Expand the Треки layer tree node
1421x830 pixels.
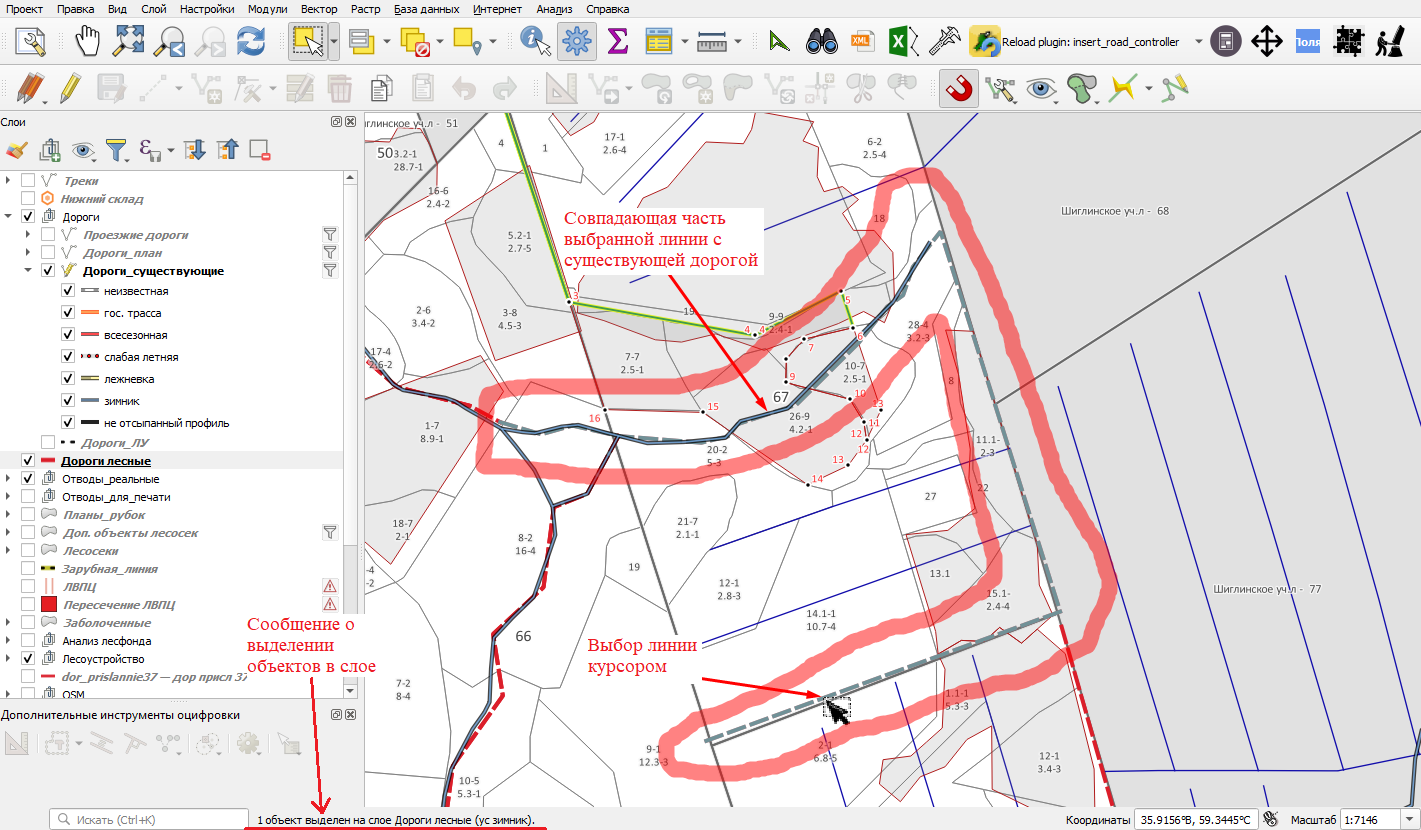[x=9, y=181]
